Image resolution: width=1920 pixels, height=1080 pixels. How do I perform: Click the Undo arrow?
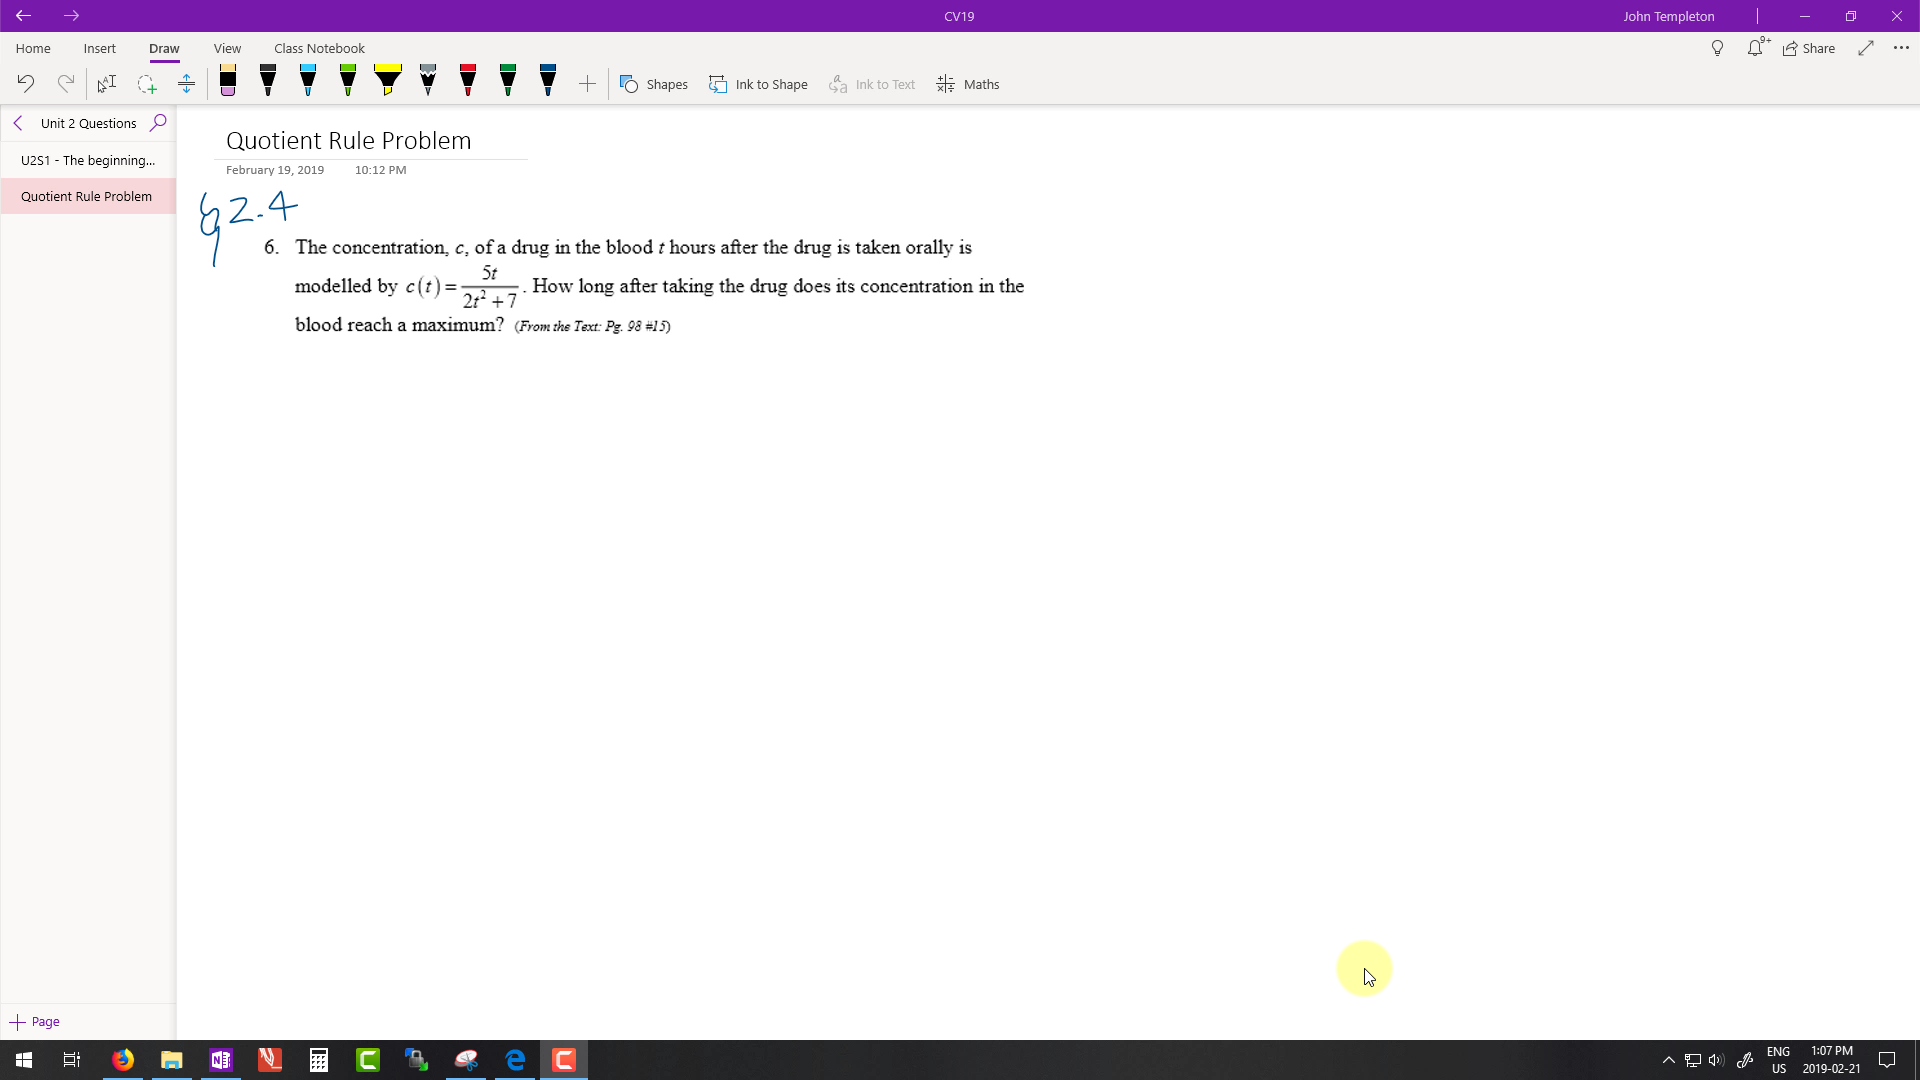point(26,84)
